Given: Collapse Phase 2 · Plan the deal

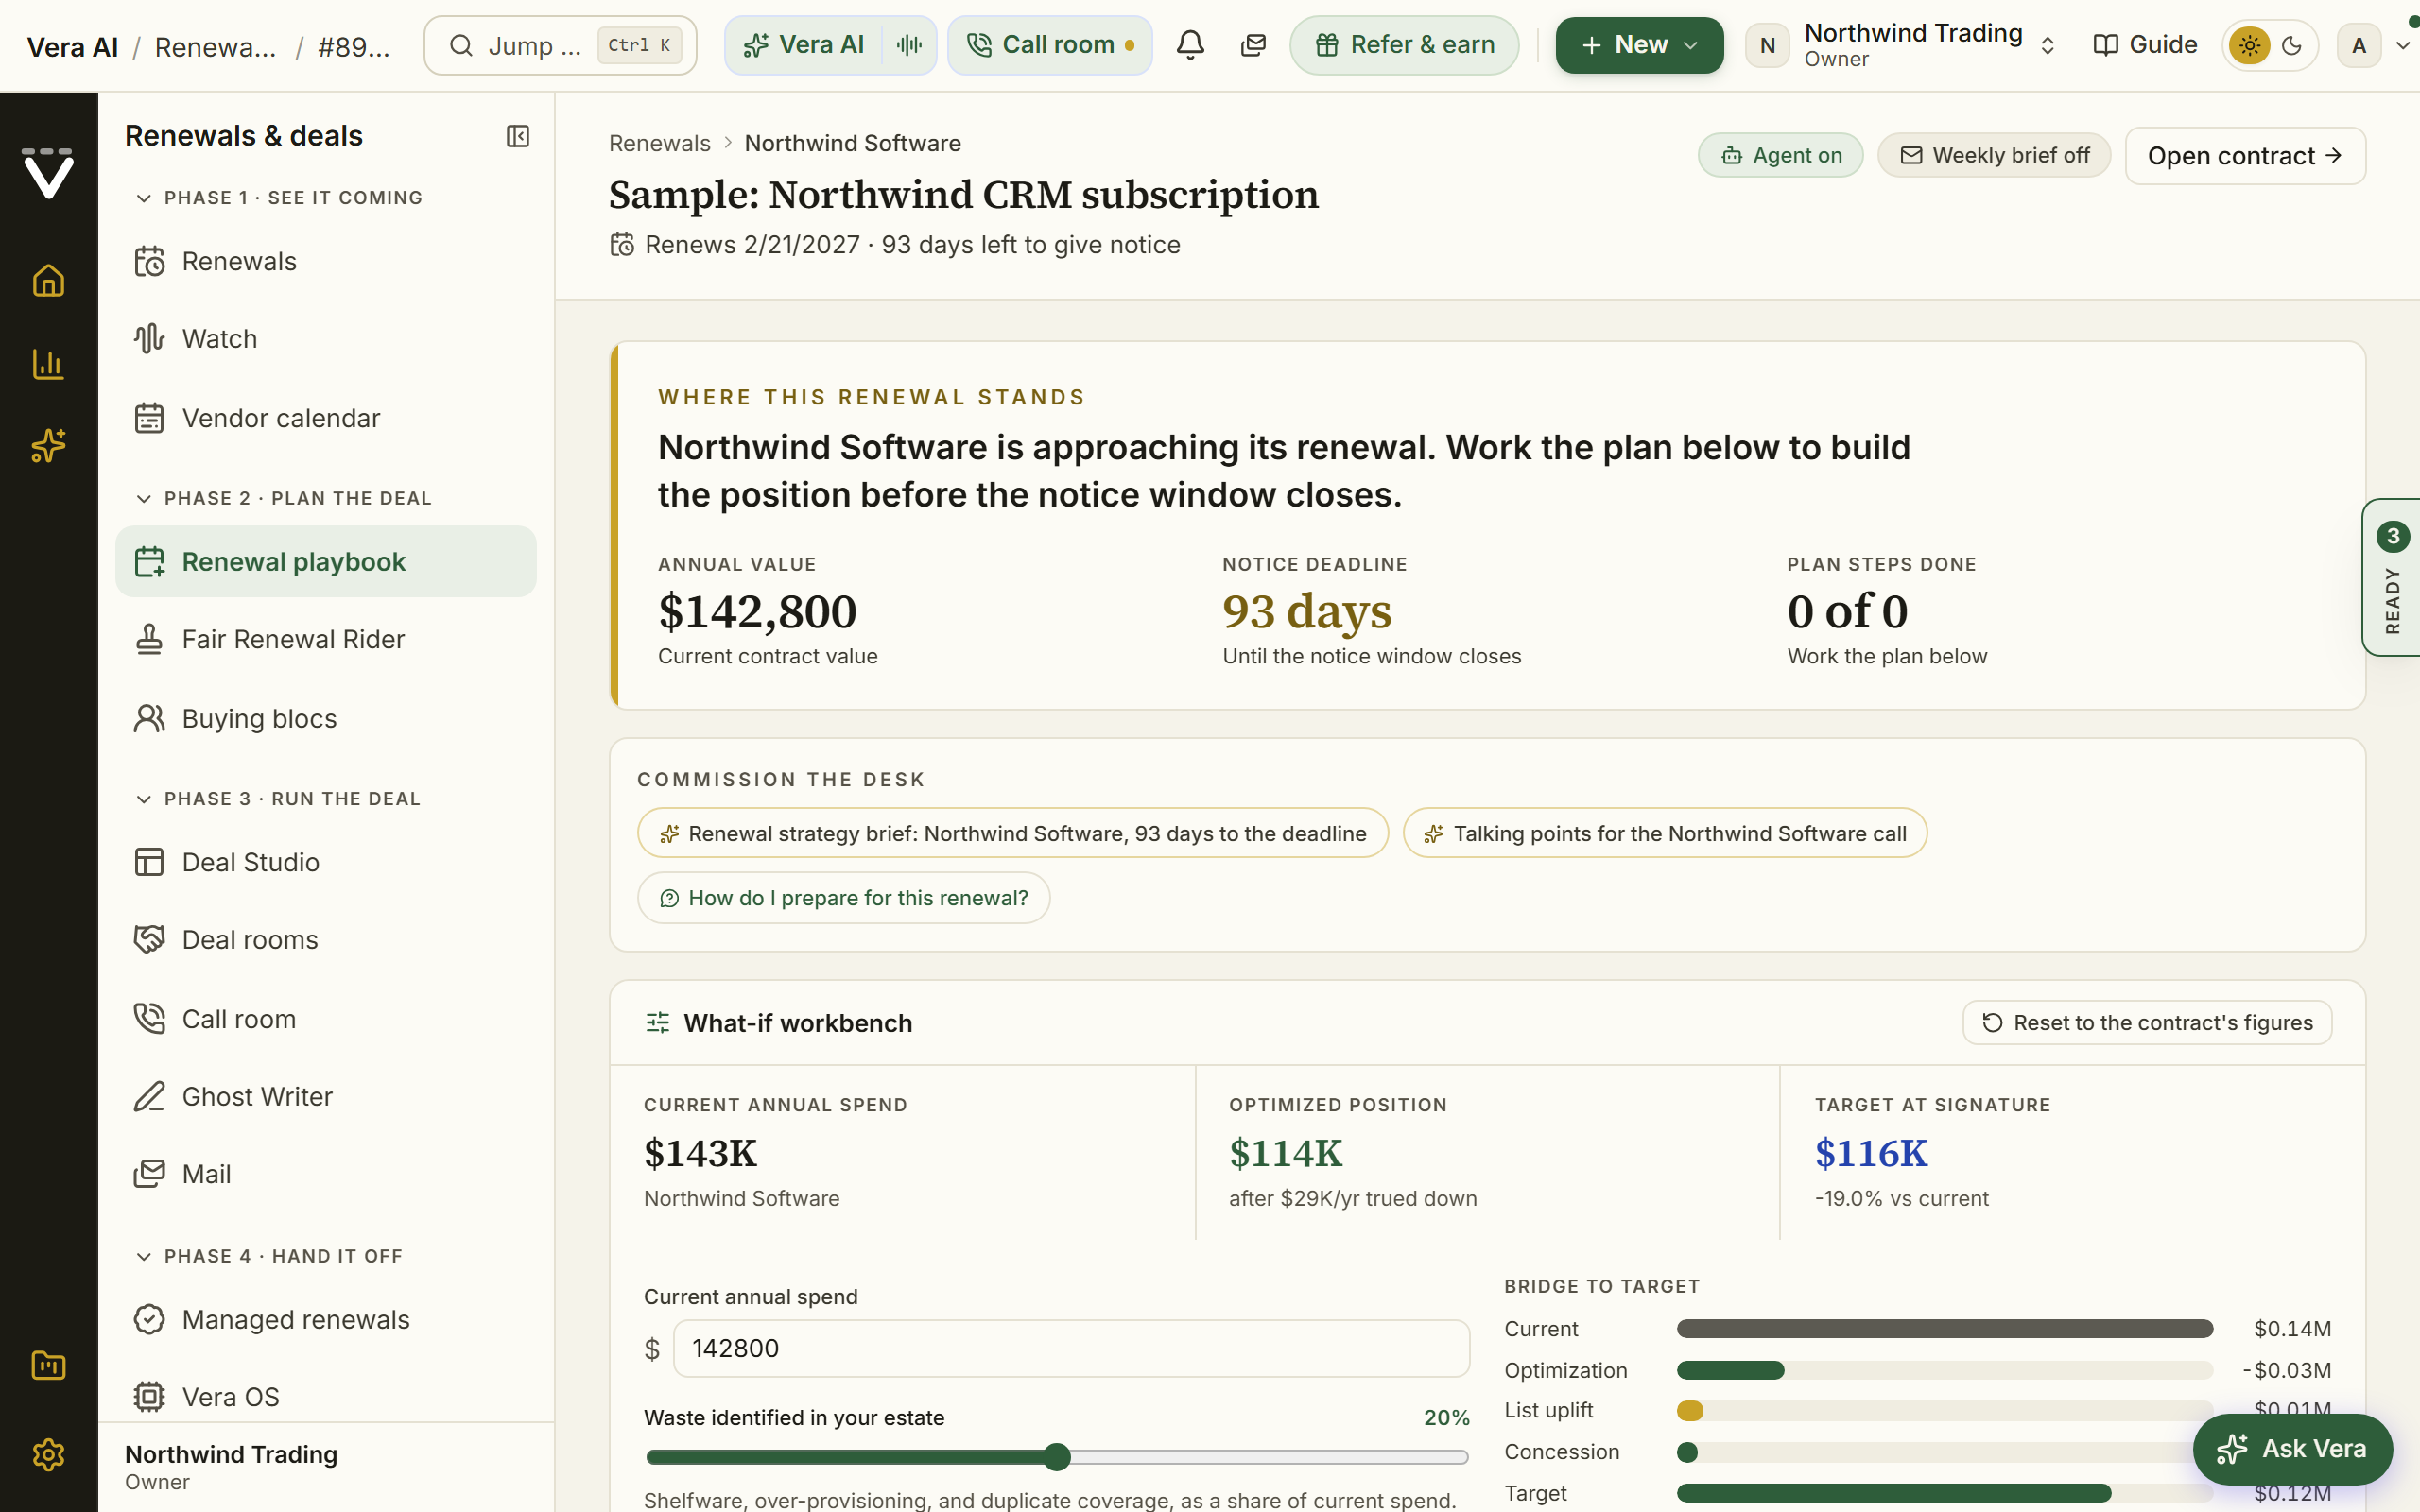Looking at the screenshot, I should pos(283,499).
